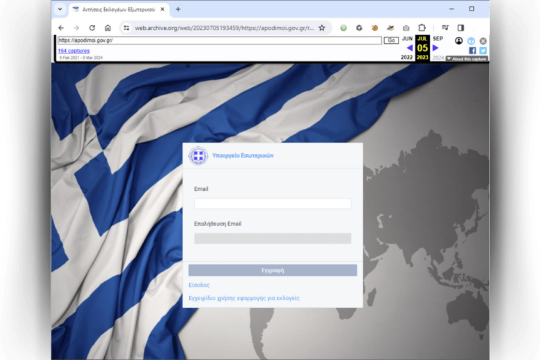This screenshot has height=360, width=540.
Task: Open the Extensions puzzle-piece menu
Action: (x=422, y=28)
